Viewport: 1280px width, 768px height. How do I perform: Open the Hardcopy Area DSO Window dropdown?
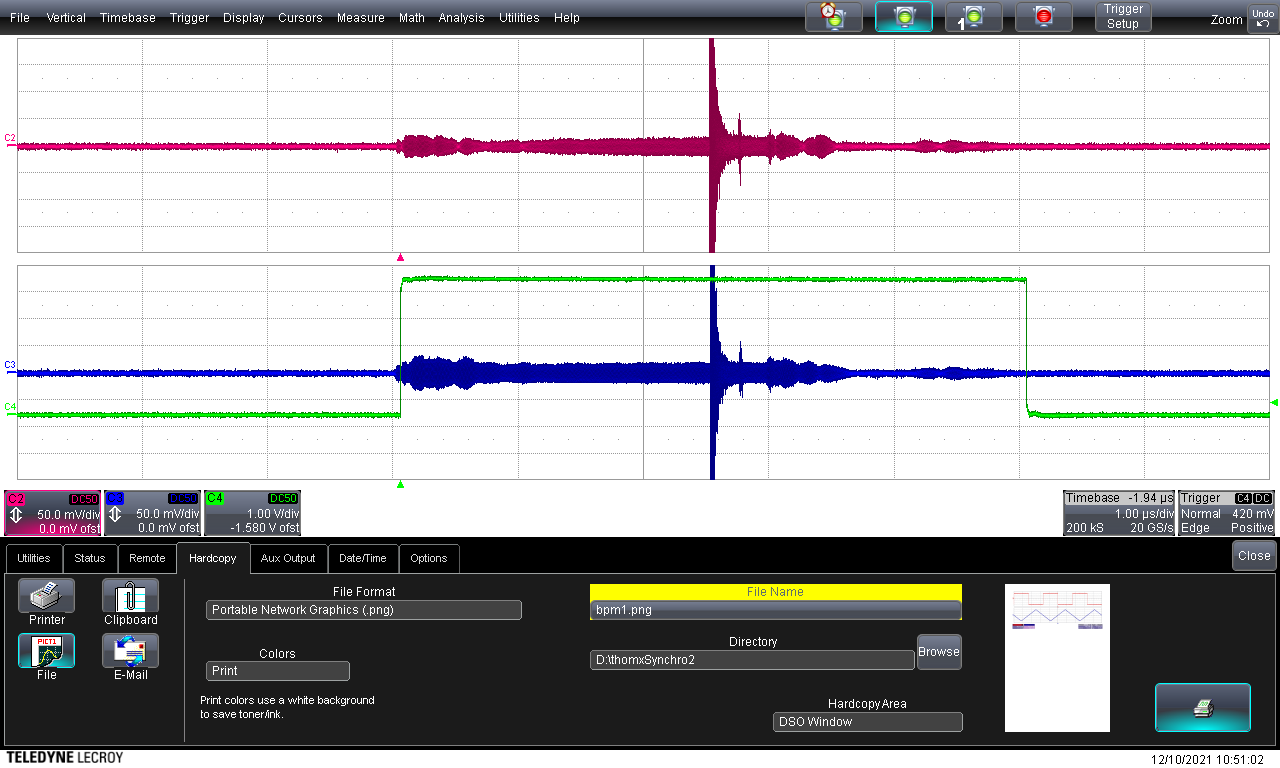pos(867,722)
